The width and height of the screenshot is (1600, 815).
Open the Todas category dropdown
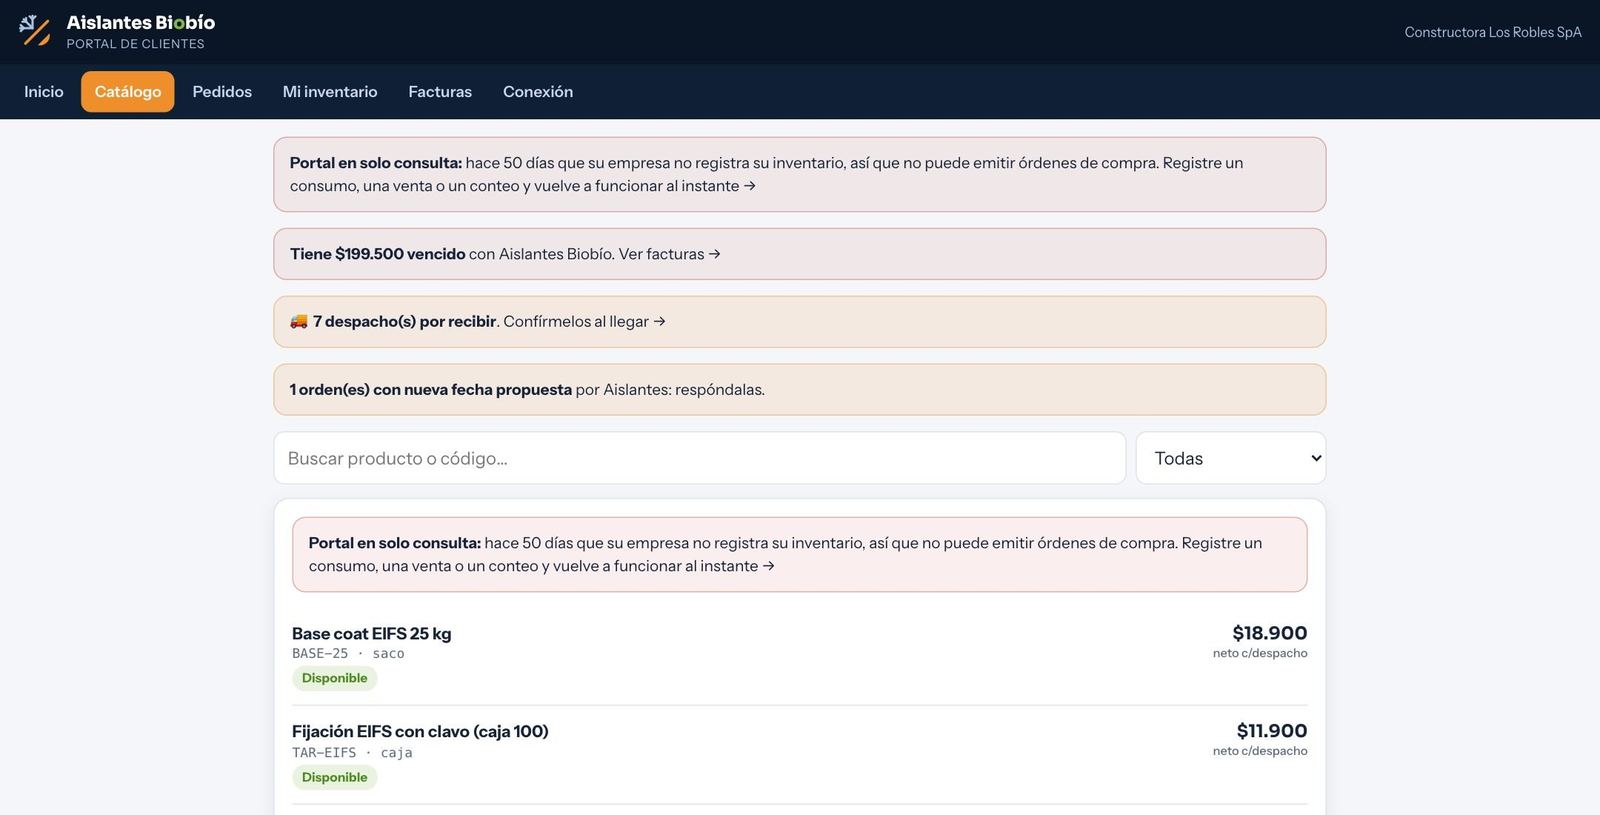1230,458
